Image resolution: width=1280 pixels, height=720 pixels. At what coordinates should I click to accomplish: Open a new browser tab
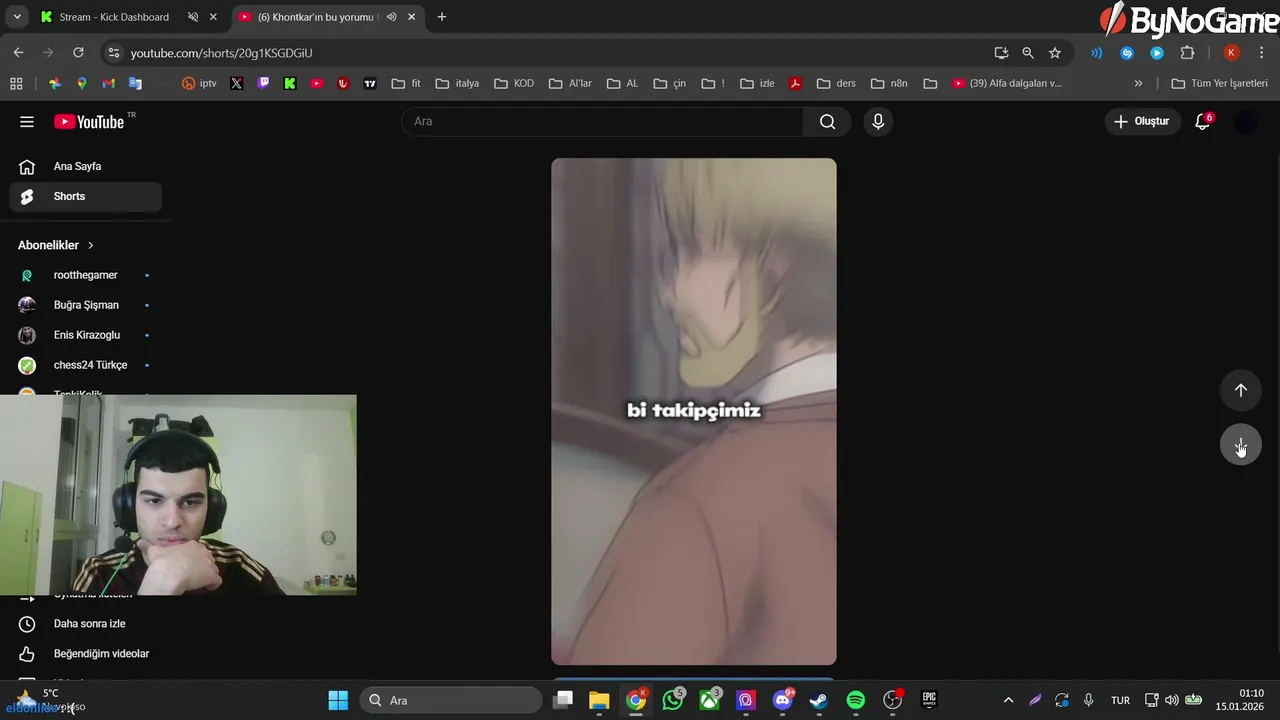pos(442,17)
